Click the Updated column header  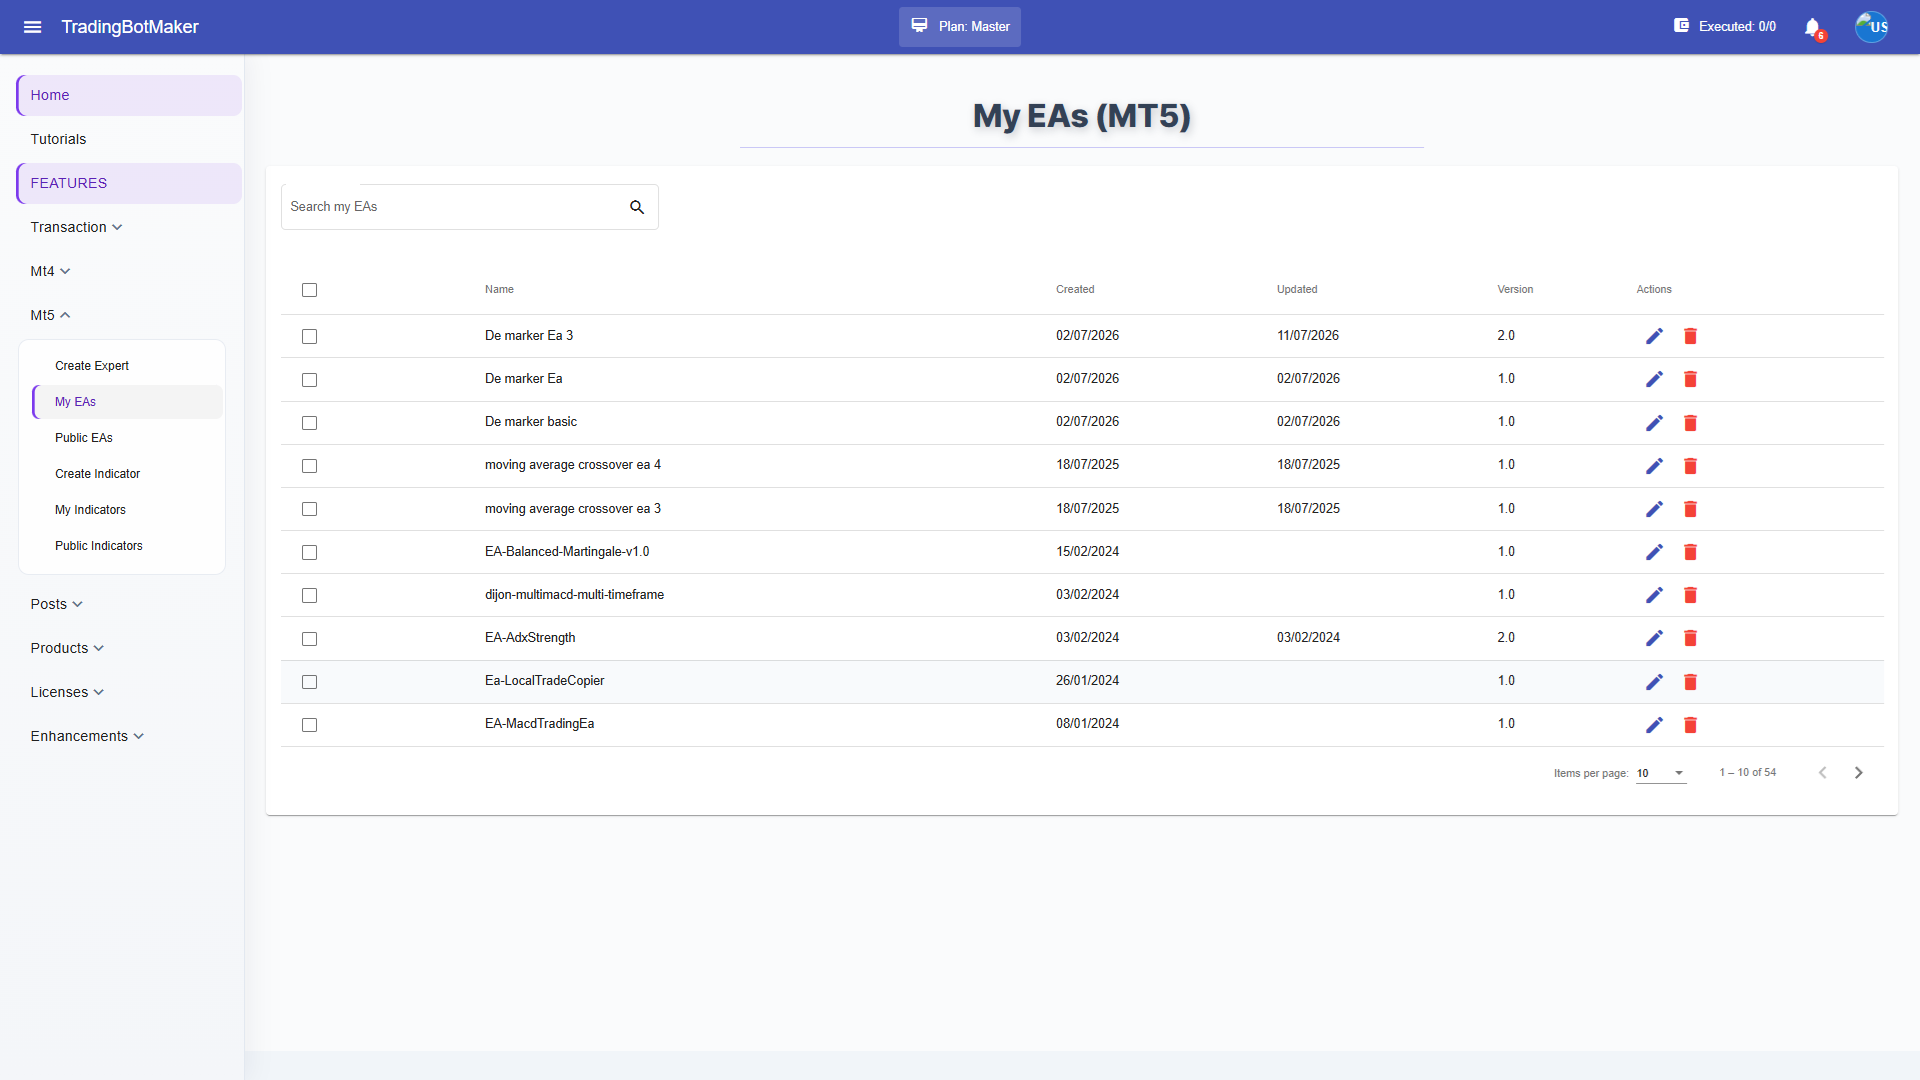1297,290
